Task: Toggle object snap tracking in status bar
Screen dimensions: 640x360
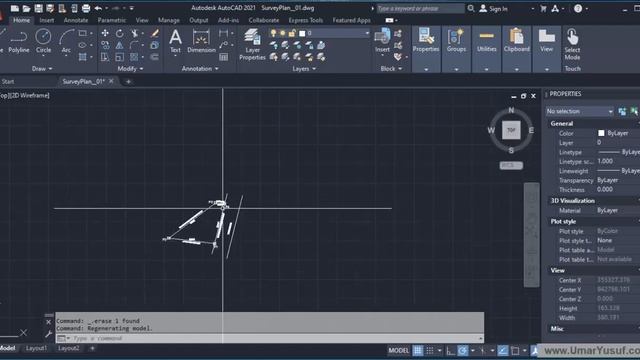Action: [x=503, y=350]
